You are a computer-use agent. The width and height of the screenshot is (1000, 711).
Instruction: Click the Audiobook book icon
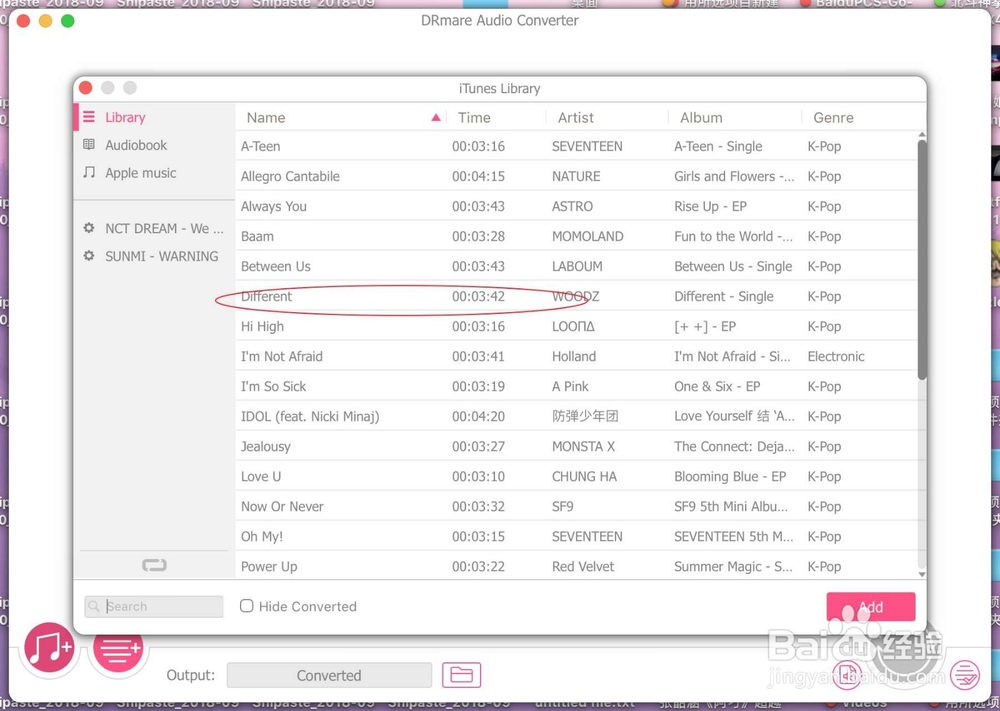tap(89, 145)
